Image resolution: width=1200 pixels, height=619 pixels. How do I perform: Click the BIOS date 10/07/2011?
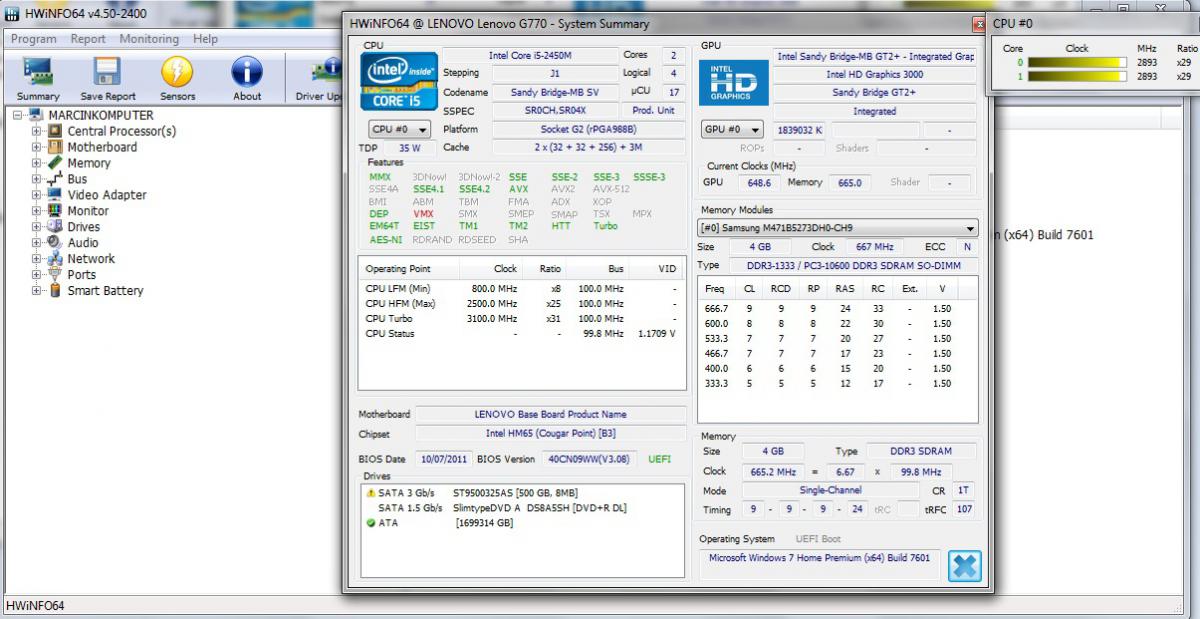[x=441, y=459]
